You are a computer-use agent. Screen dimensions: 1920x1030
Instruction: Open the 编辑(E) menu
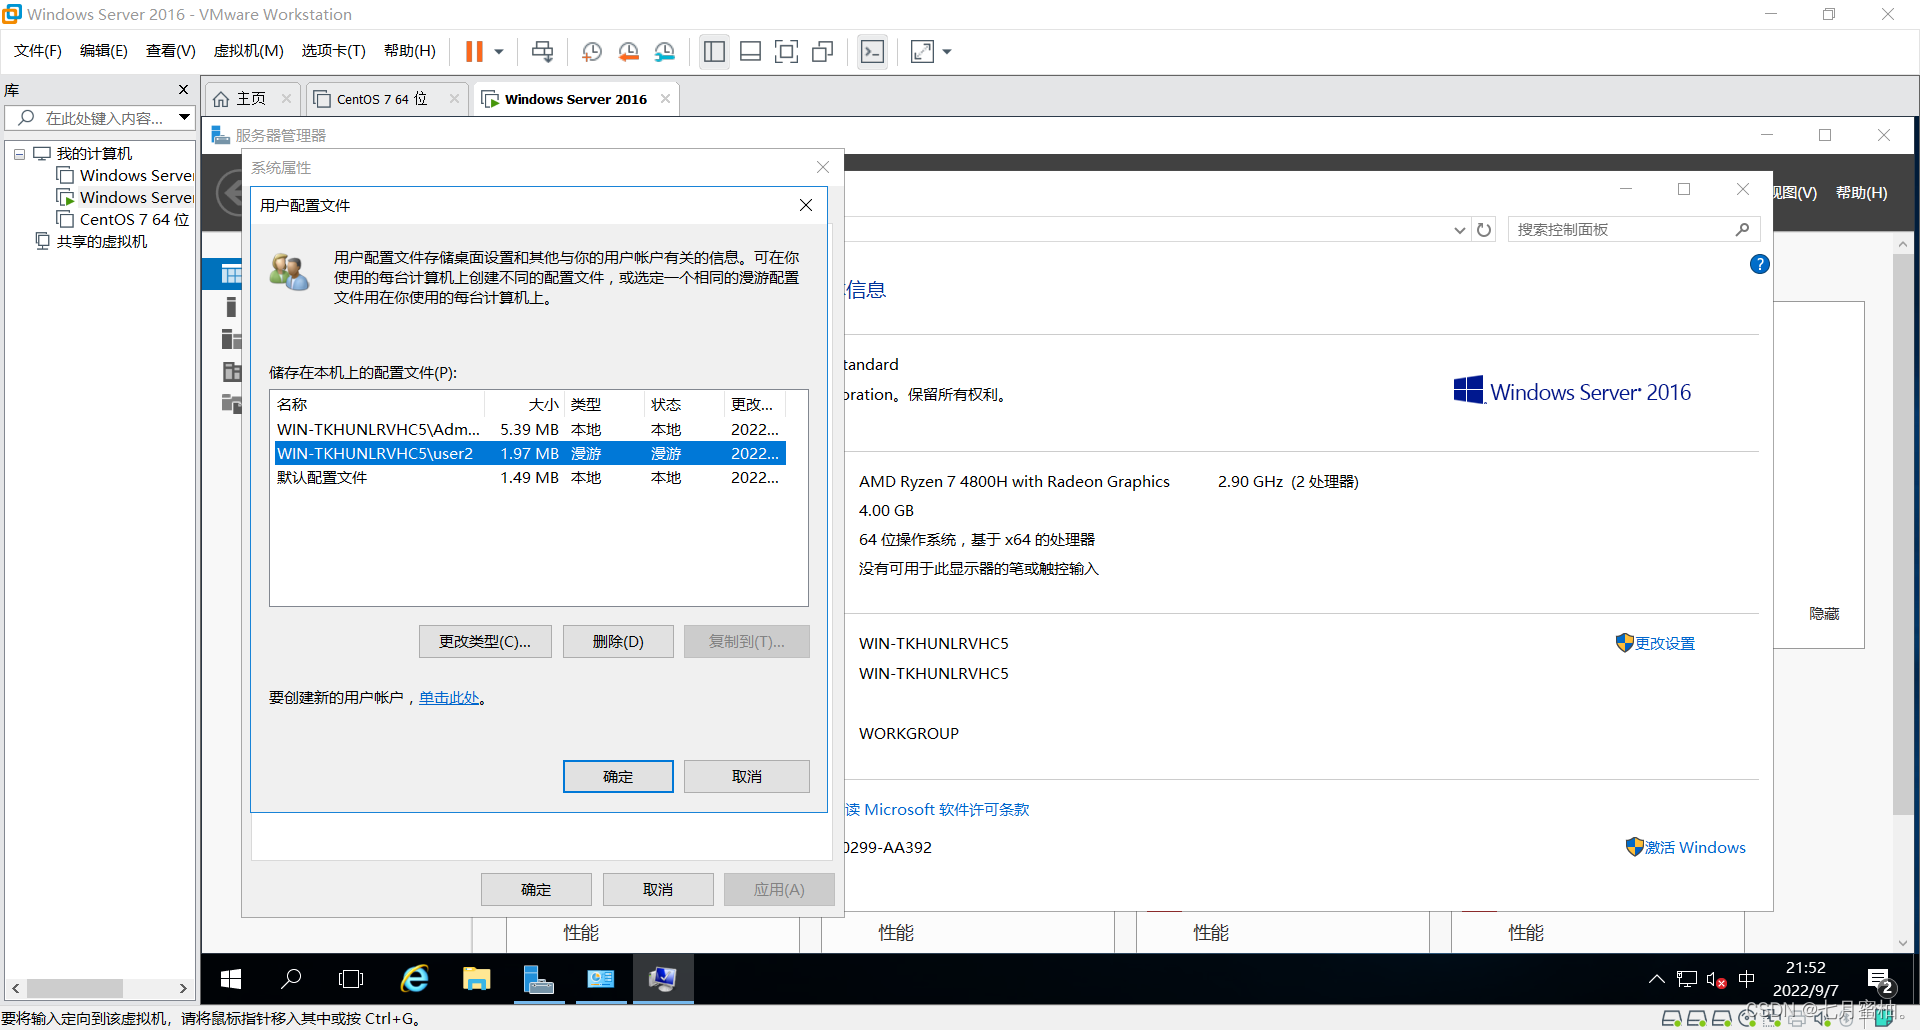104,51
